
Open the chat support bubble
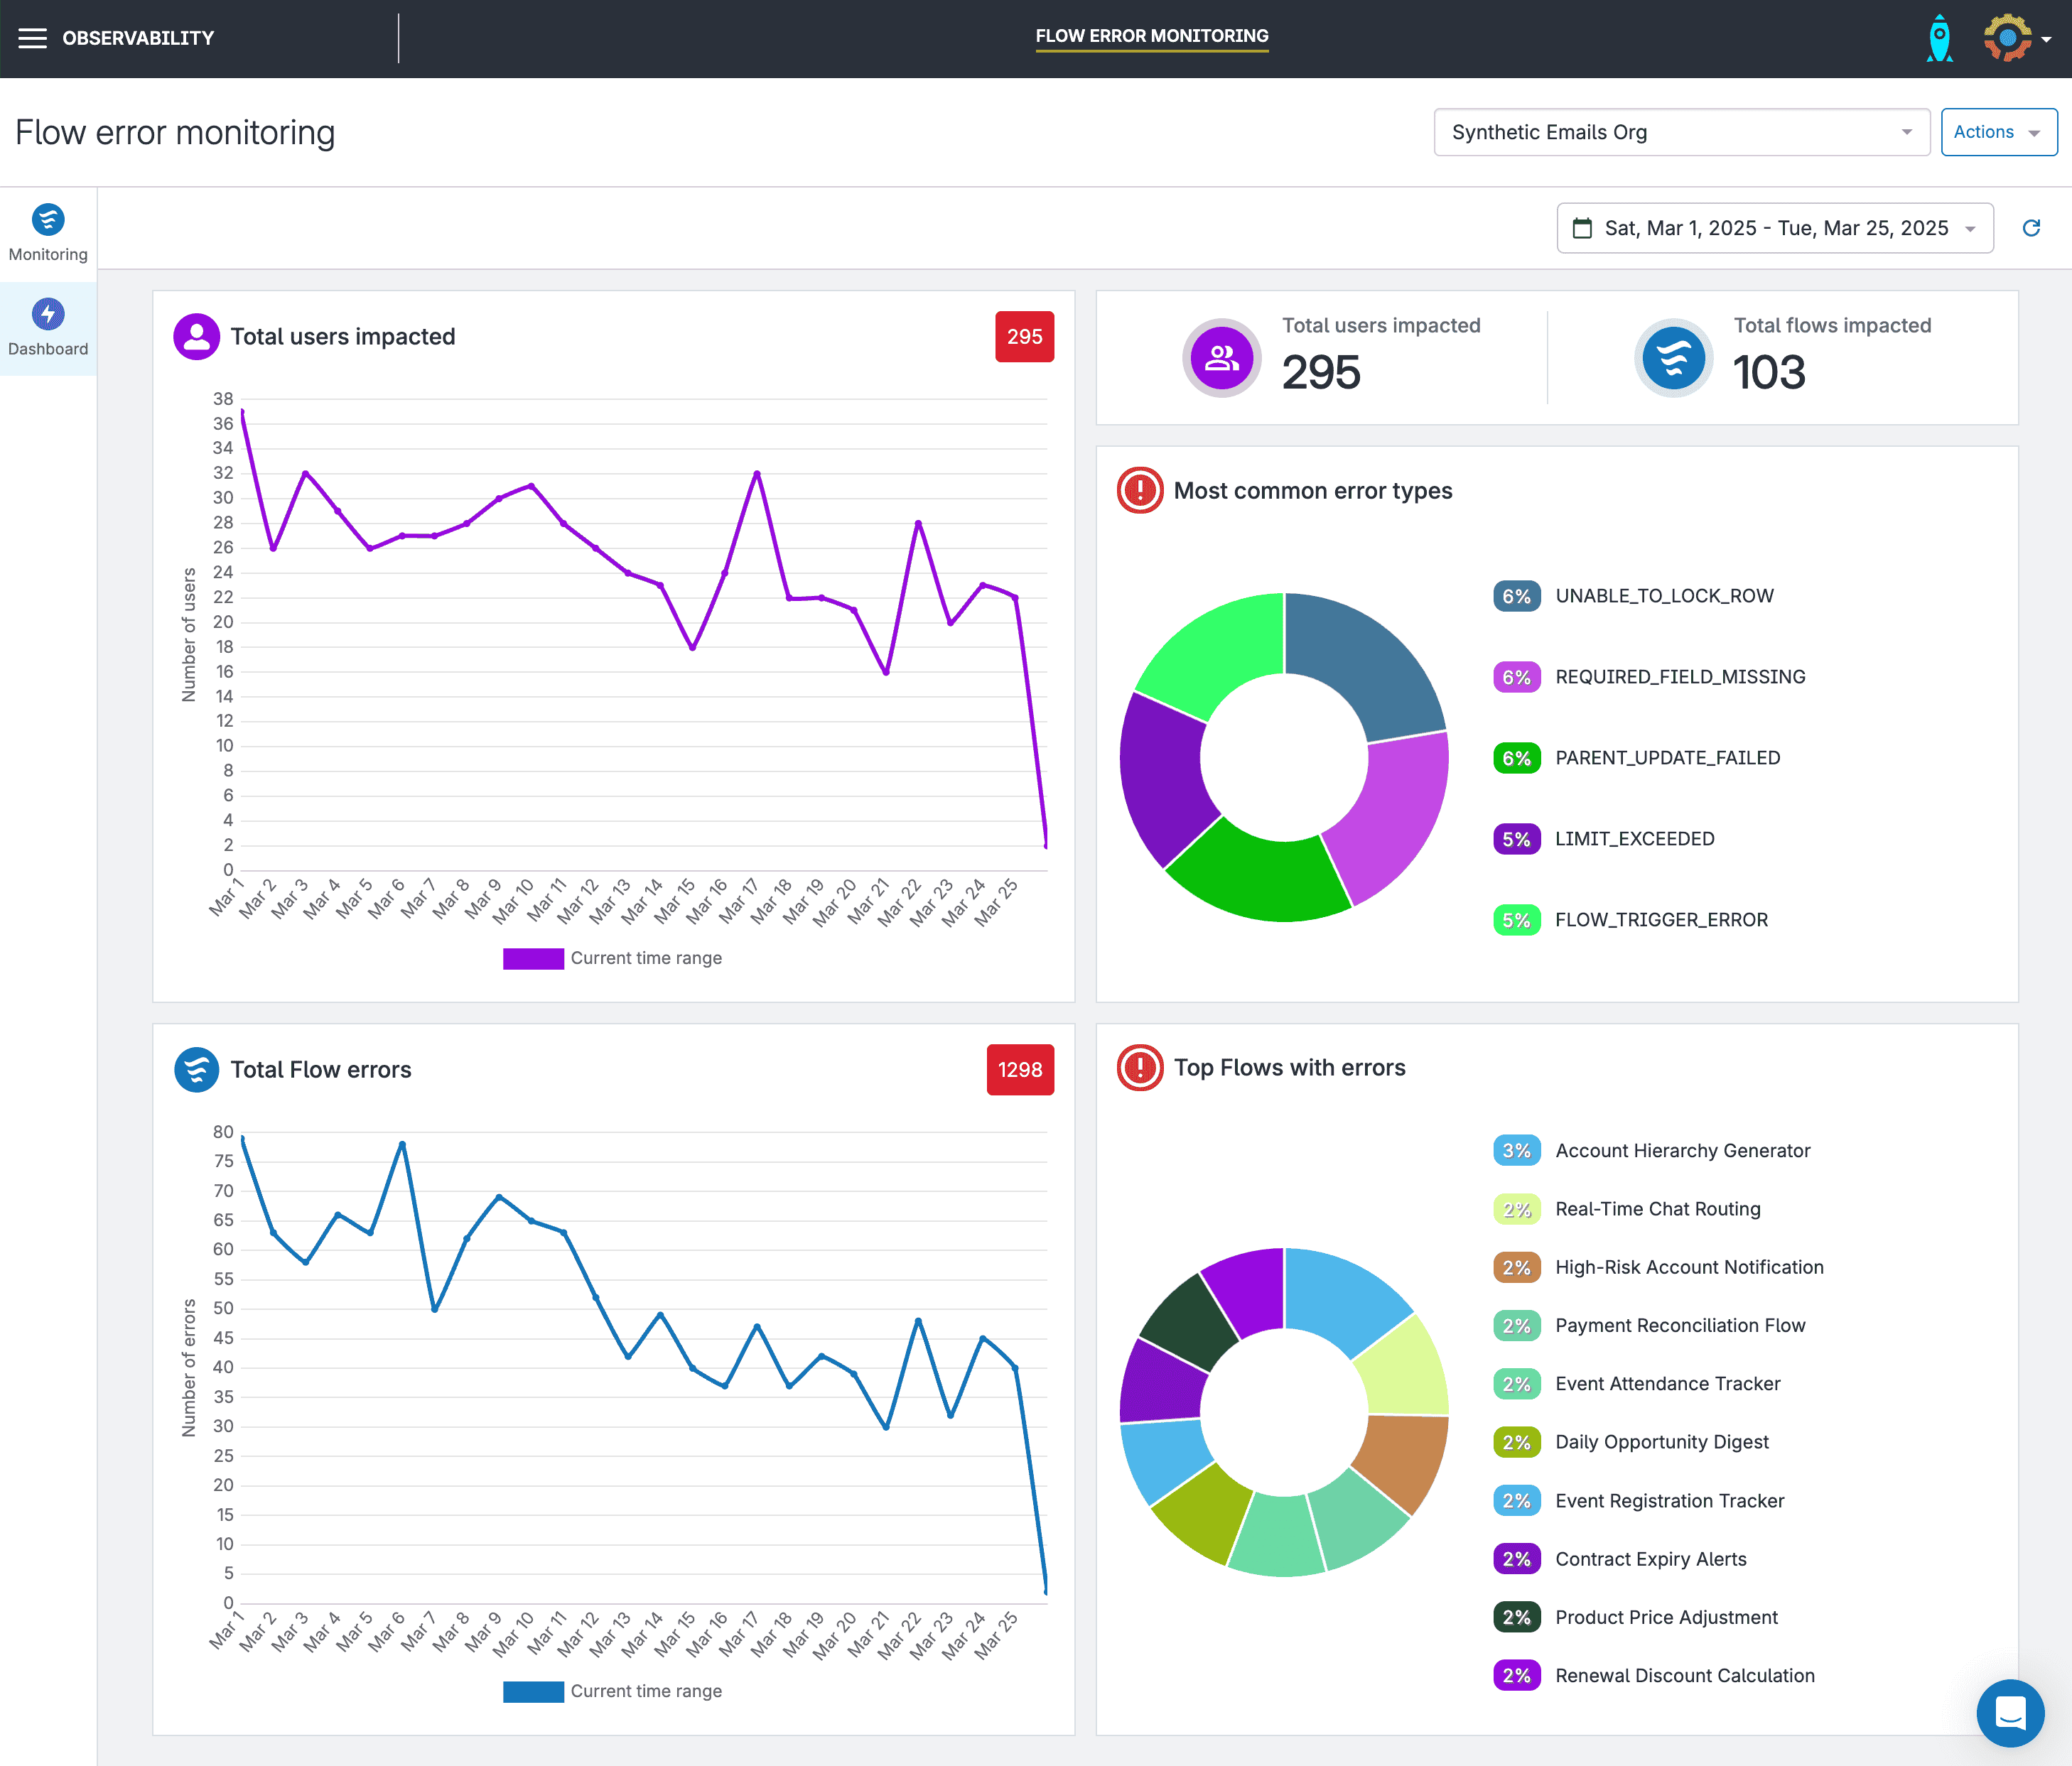(2010, 1712)
